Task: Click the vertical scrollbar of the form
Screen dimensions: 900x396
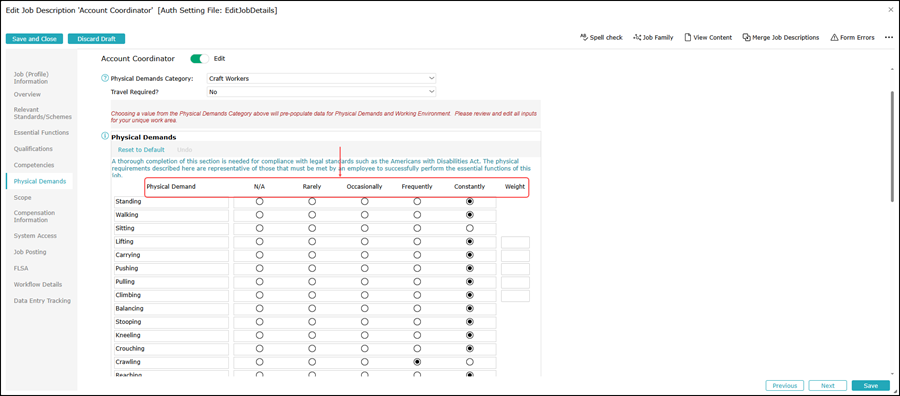Action: pyautogui.click(x=891, y=146)
